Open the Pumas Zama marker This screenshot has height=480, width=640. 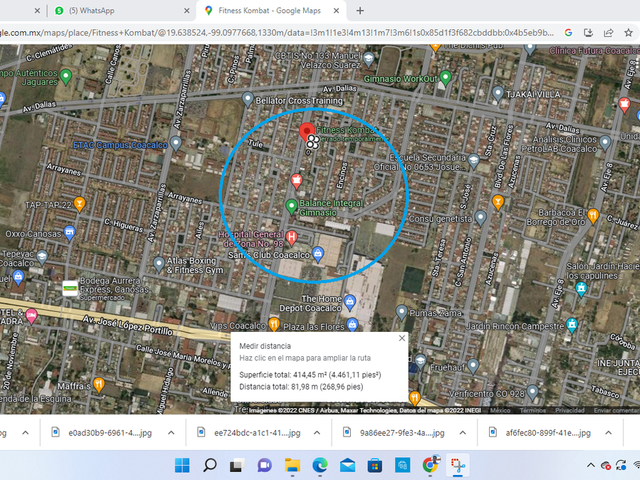pos(402,312)
